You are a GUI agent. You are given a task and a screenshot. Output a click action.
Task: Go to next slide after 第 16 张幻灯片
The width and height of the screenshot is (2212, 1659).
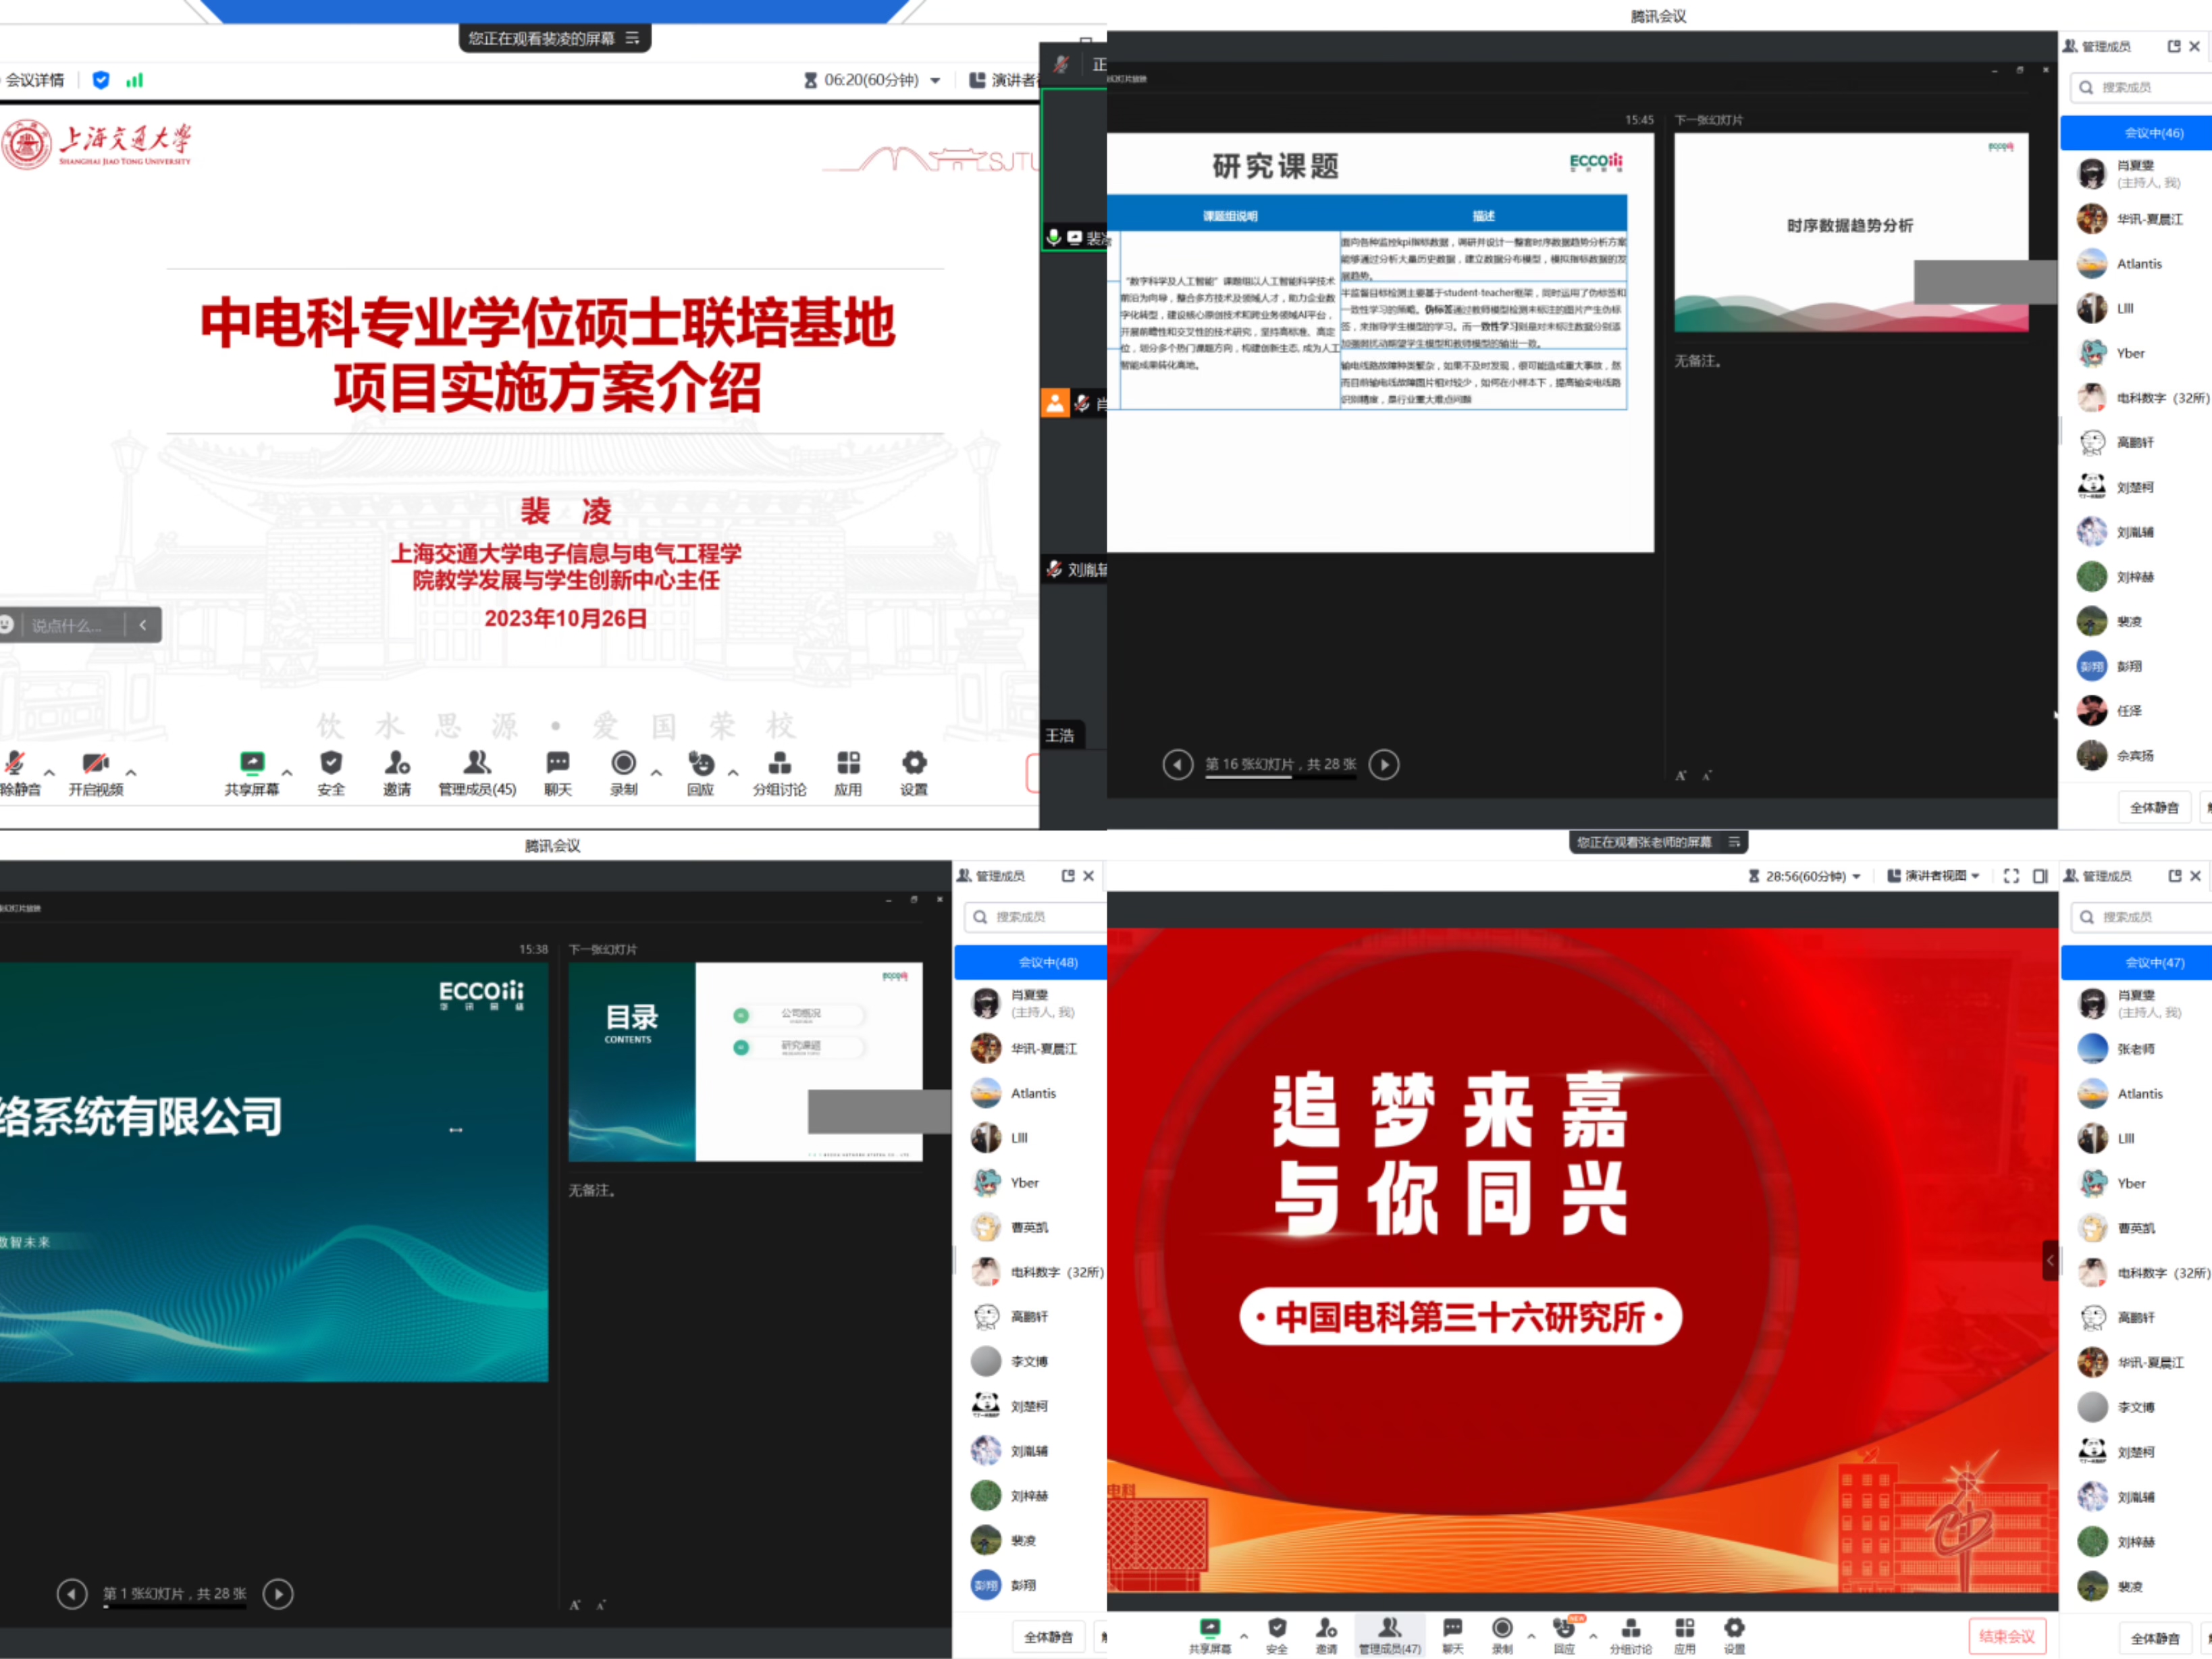coord(1384,764)
